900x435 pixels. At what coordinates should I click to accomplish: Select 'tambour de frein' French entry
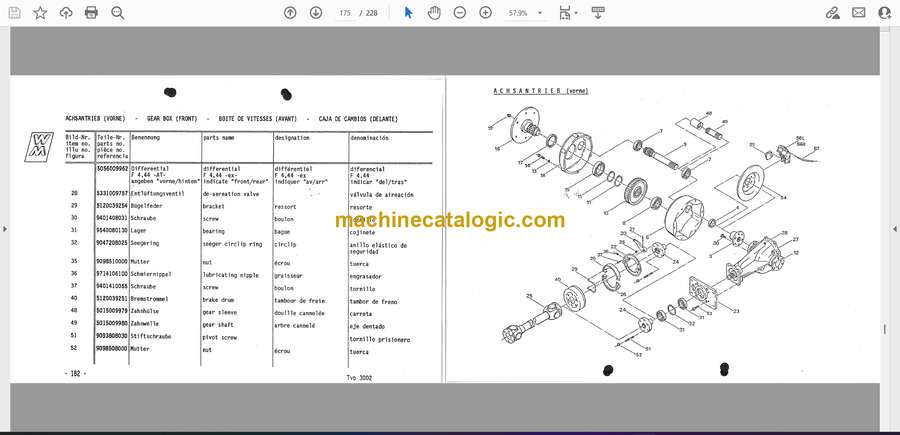(300, 301)
